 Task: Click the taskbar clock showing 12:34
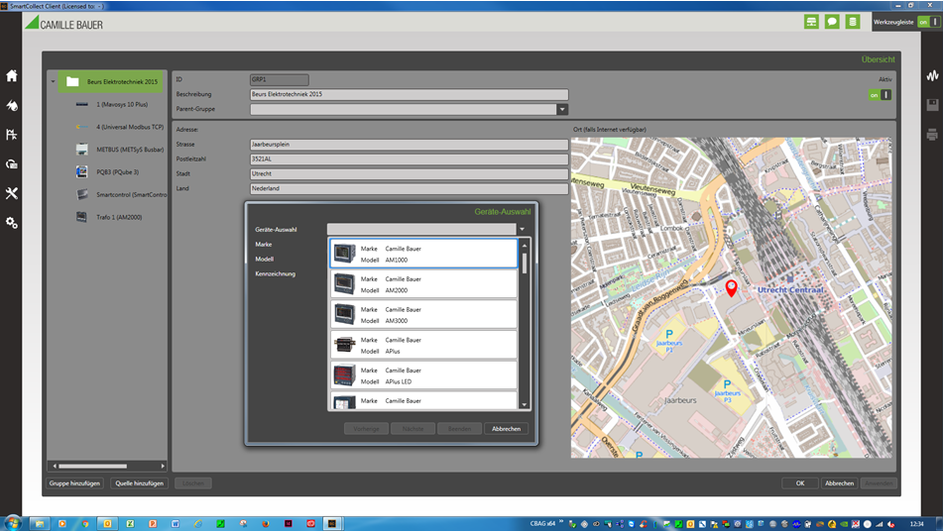[917, 524]
